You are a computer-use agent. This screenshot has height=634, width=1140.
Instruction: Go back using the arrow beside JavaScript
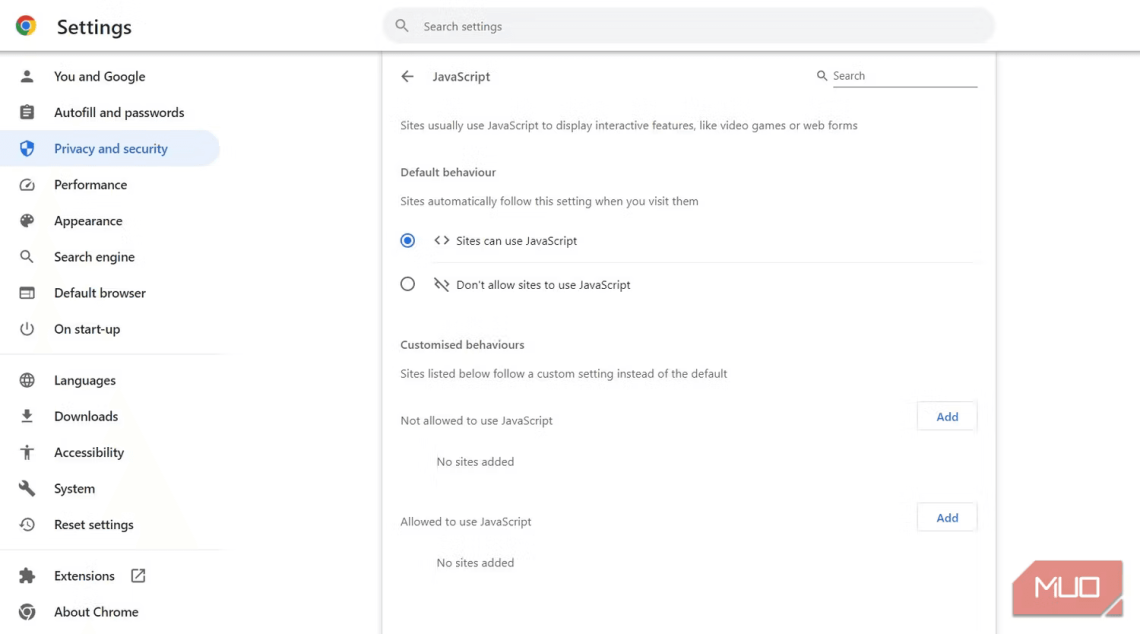pyautogui.click(x=407, y=76)
